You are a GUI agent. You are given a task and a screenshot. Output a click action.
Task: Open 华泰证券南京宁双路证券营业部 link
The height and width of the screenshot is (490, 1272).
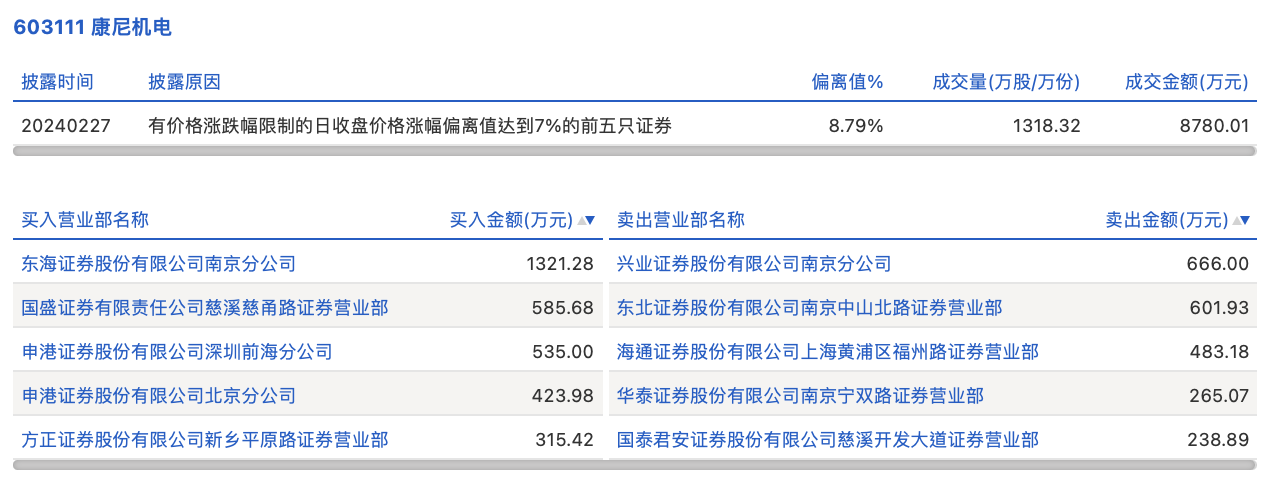[800, 396]
